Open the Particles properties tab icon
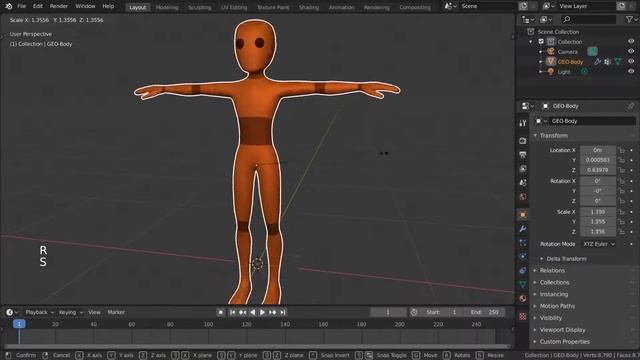Screen dimensions: 640x360 click(523, 242)
